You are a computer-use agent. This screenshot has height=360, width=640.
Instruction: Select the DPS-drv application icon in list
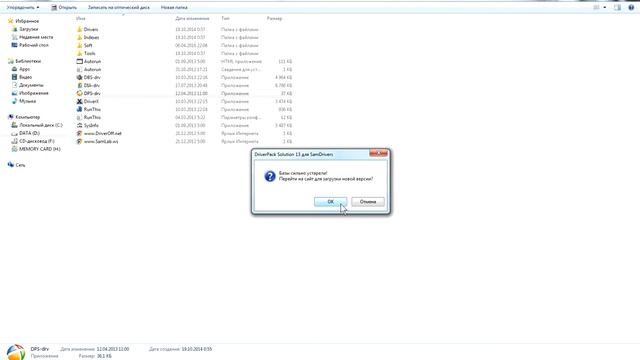(x=80, y=93)
